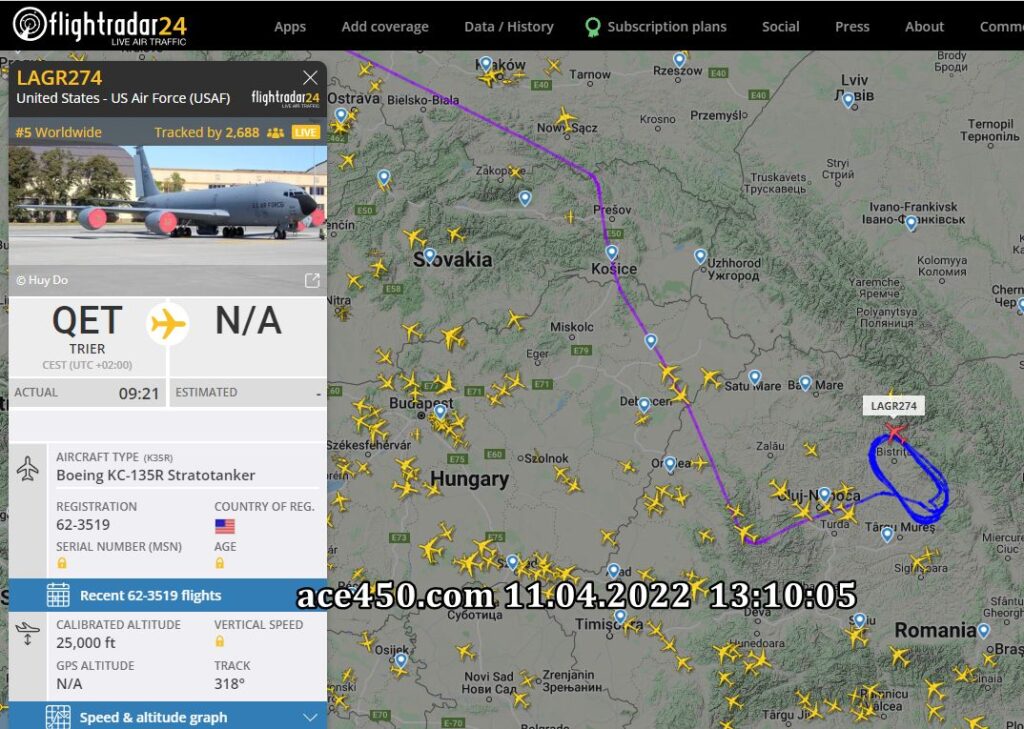Click the airport pin at Budapest
The height and width of the screenshot is (729, 1024).
click(441, 412)
